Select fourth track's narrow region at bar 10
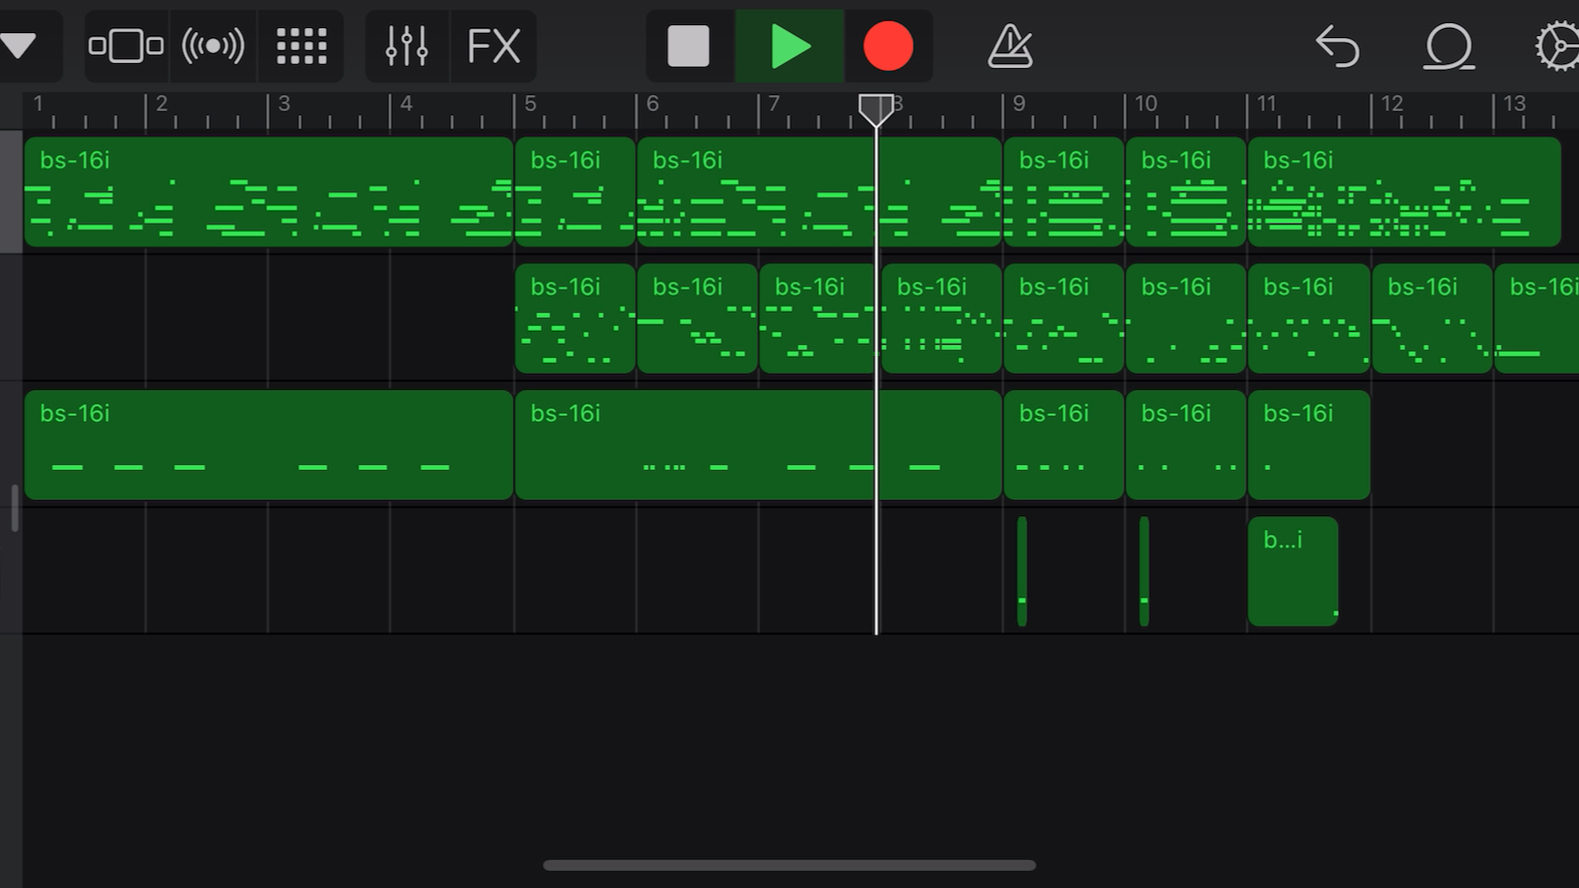 point(1144,572)
